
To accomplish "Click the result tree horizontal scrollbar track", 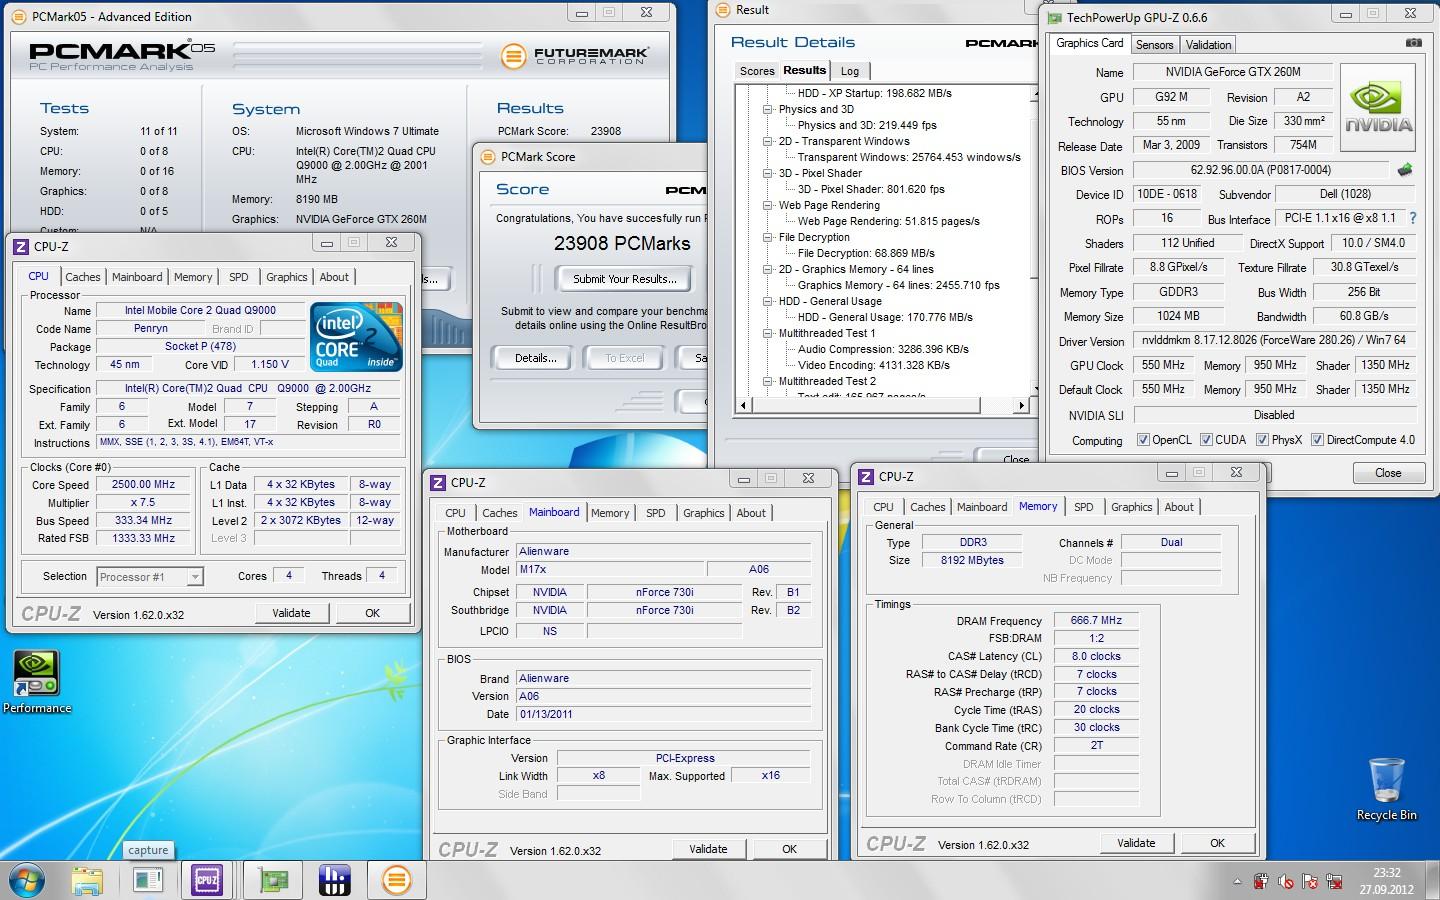I will [880, 406].
